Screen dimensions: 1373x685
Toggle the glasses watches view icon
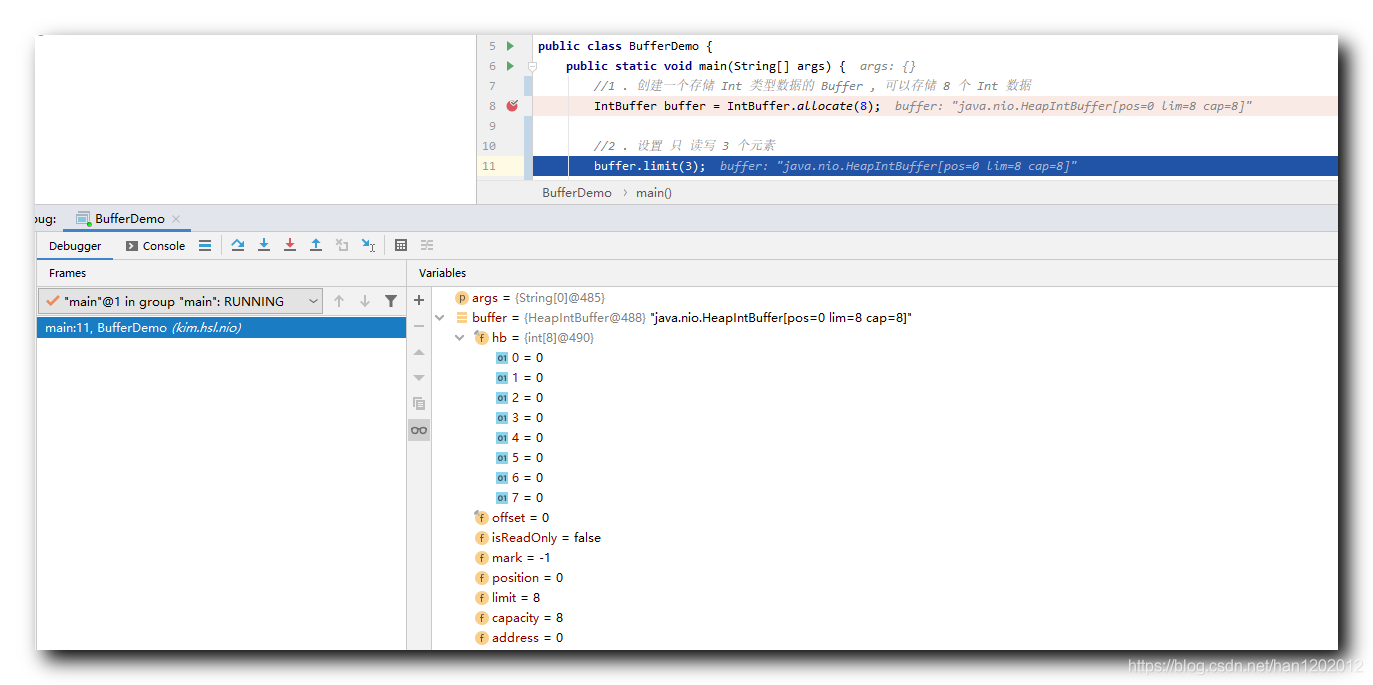(x=419, y=430)
